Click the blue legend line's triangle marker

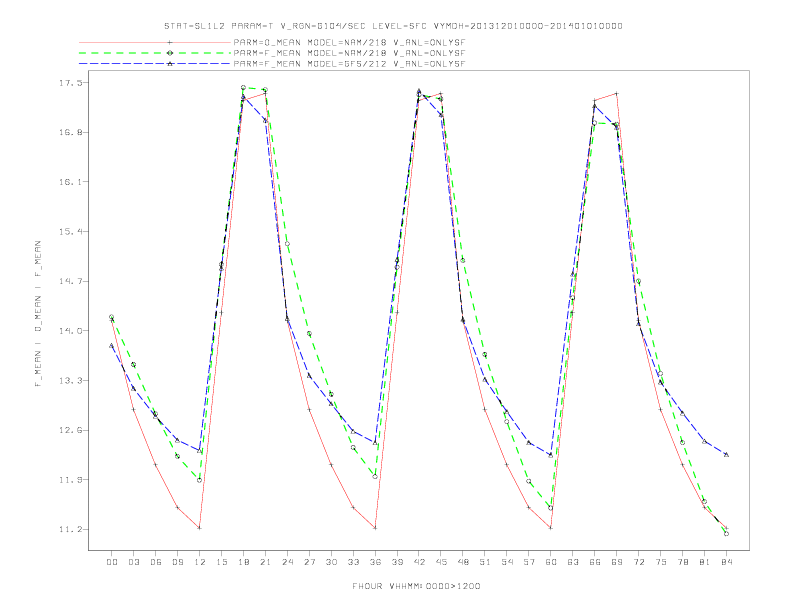[x=170, y=64]
